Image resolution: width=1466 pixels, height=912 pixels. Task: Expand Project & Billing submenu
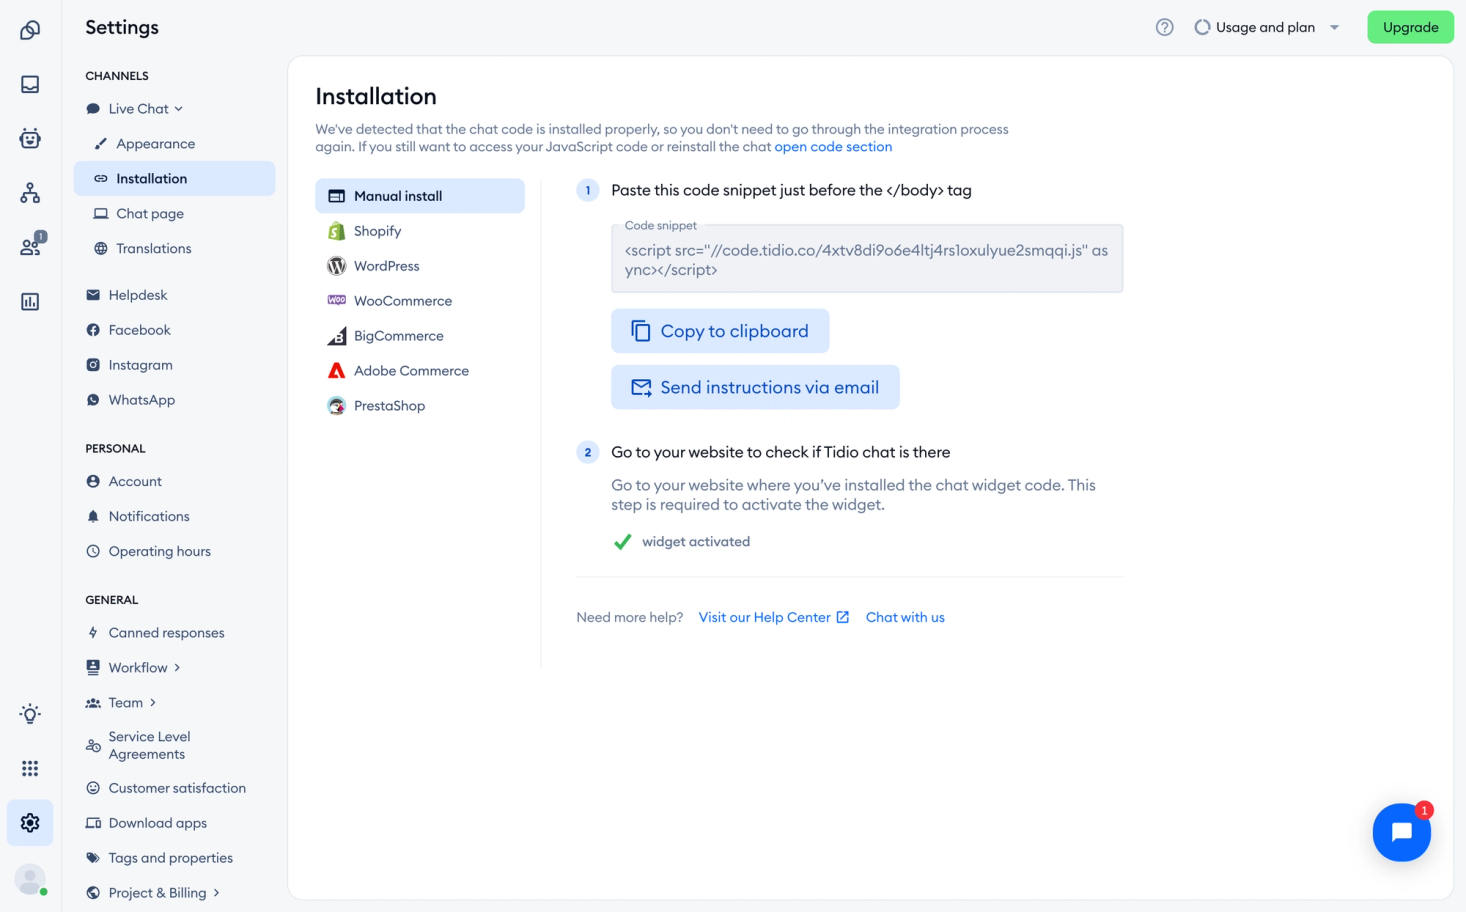click(216, 893)
